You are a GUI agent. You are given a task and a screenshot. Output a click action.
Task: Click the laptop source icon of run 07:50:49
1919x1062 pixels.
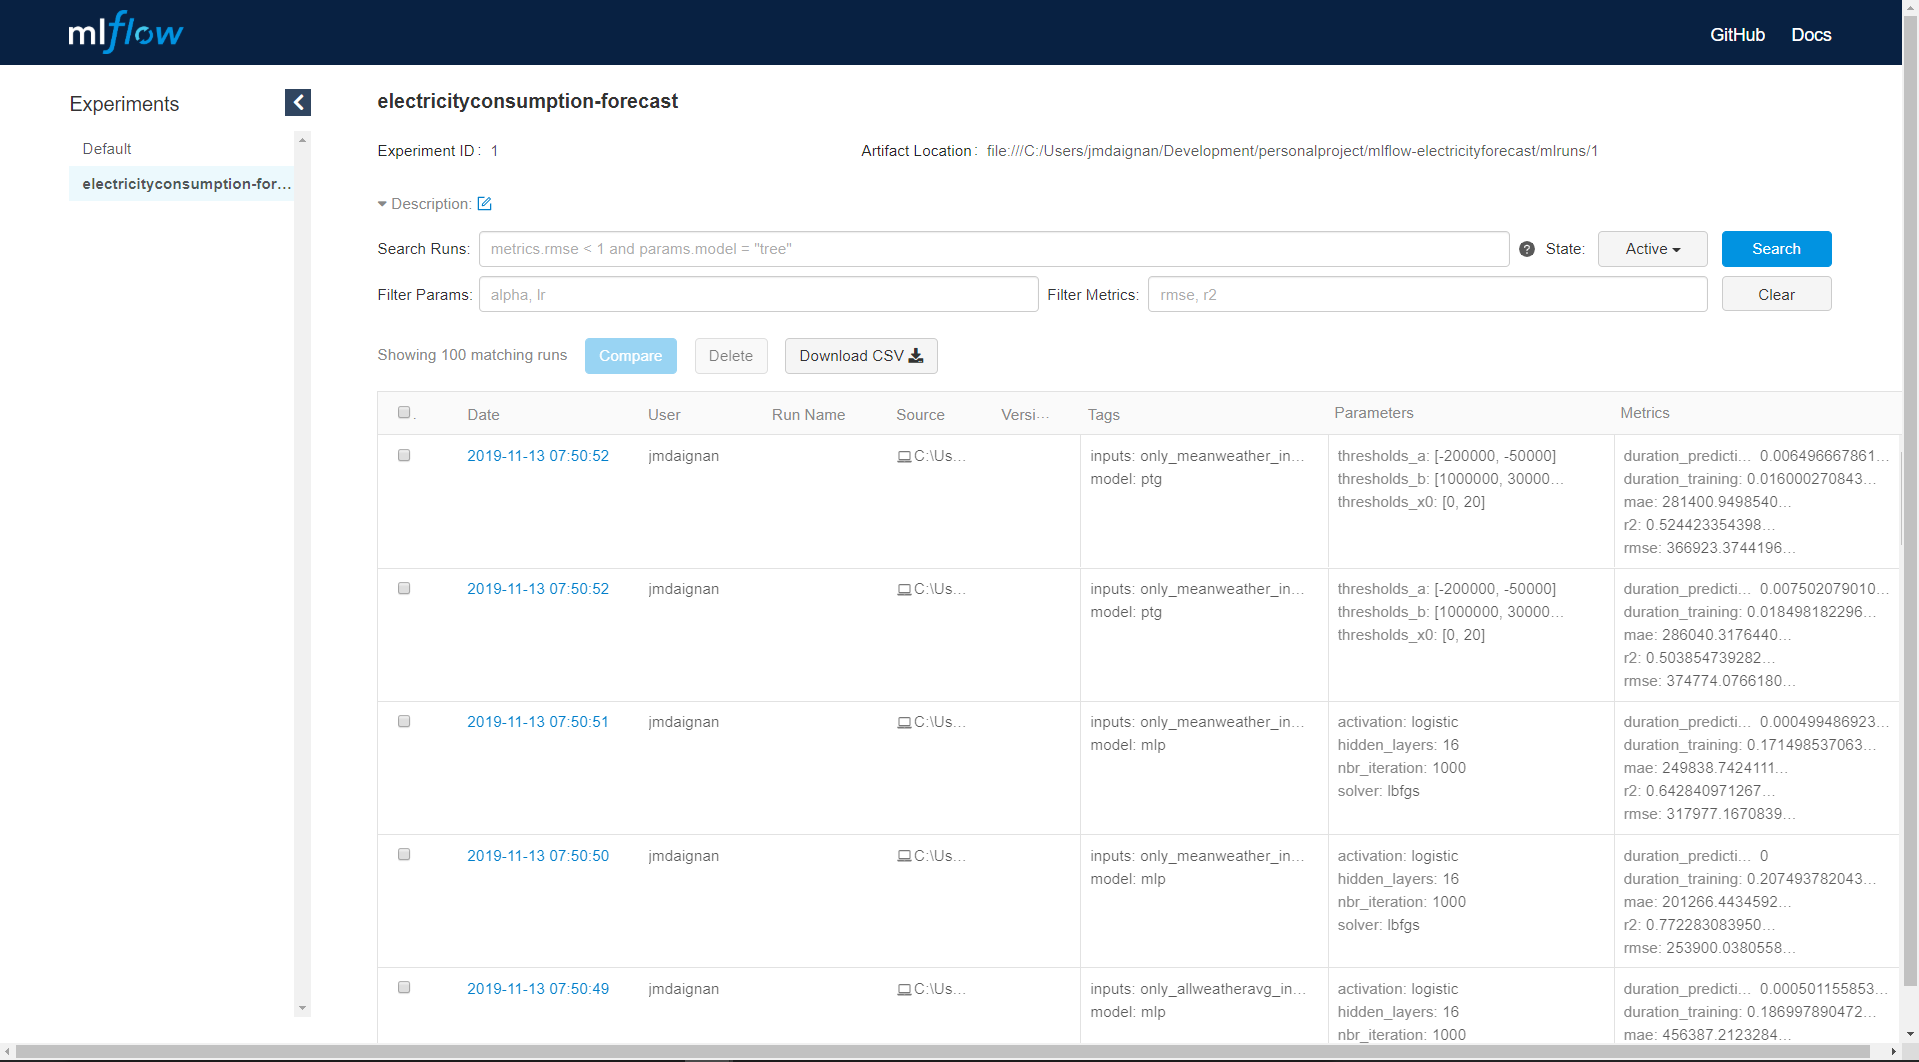click(x=903, y=988)
